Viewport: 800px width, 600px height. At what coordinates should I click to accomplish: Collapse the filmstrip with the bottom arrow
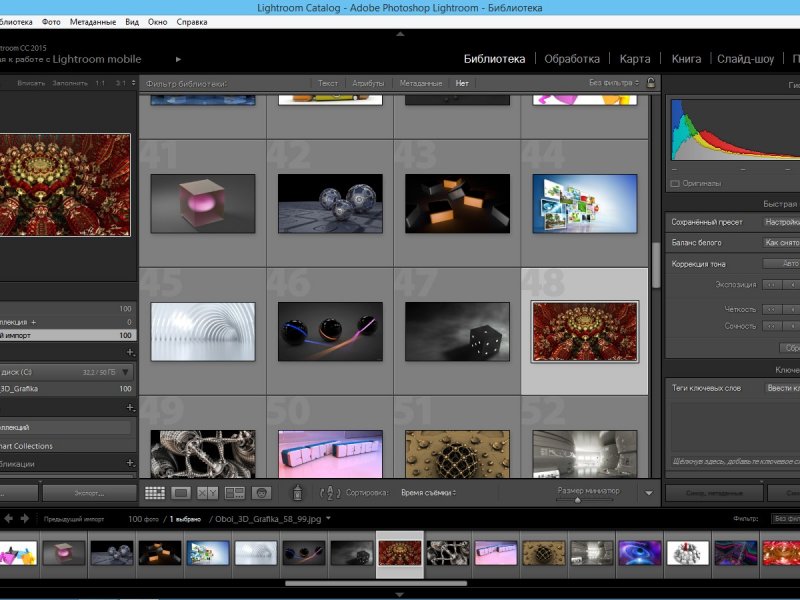pyautogui.click(x=400, y=594)
